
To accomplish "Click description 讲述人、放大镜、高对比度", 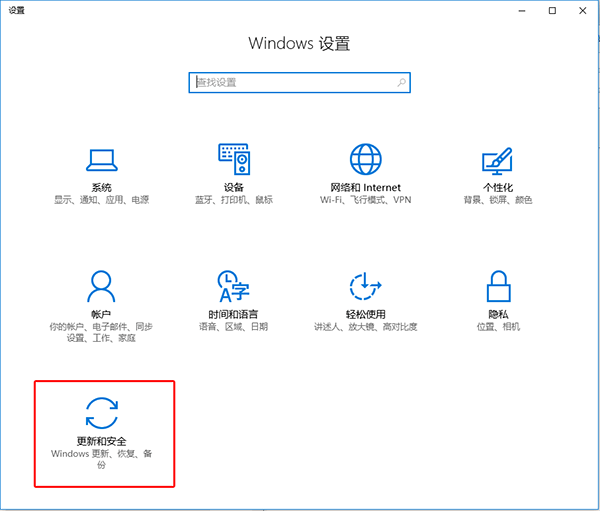I will pyautogui.click(x=365, y=327).
